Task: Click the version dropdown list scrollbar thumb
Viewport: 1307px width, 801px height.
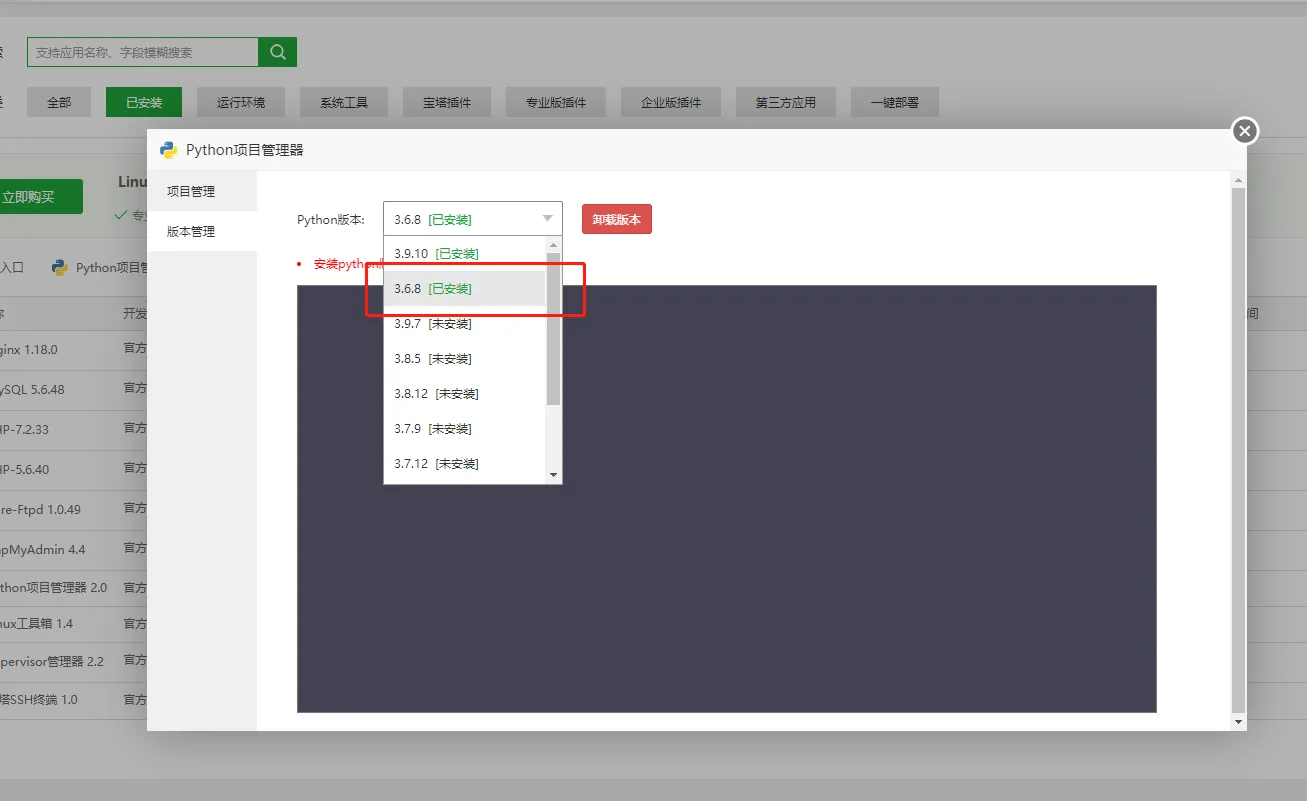Action: tap(554, 329)
